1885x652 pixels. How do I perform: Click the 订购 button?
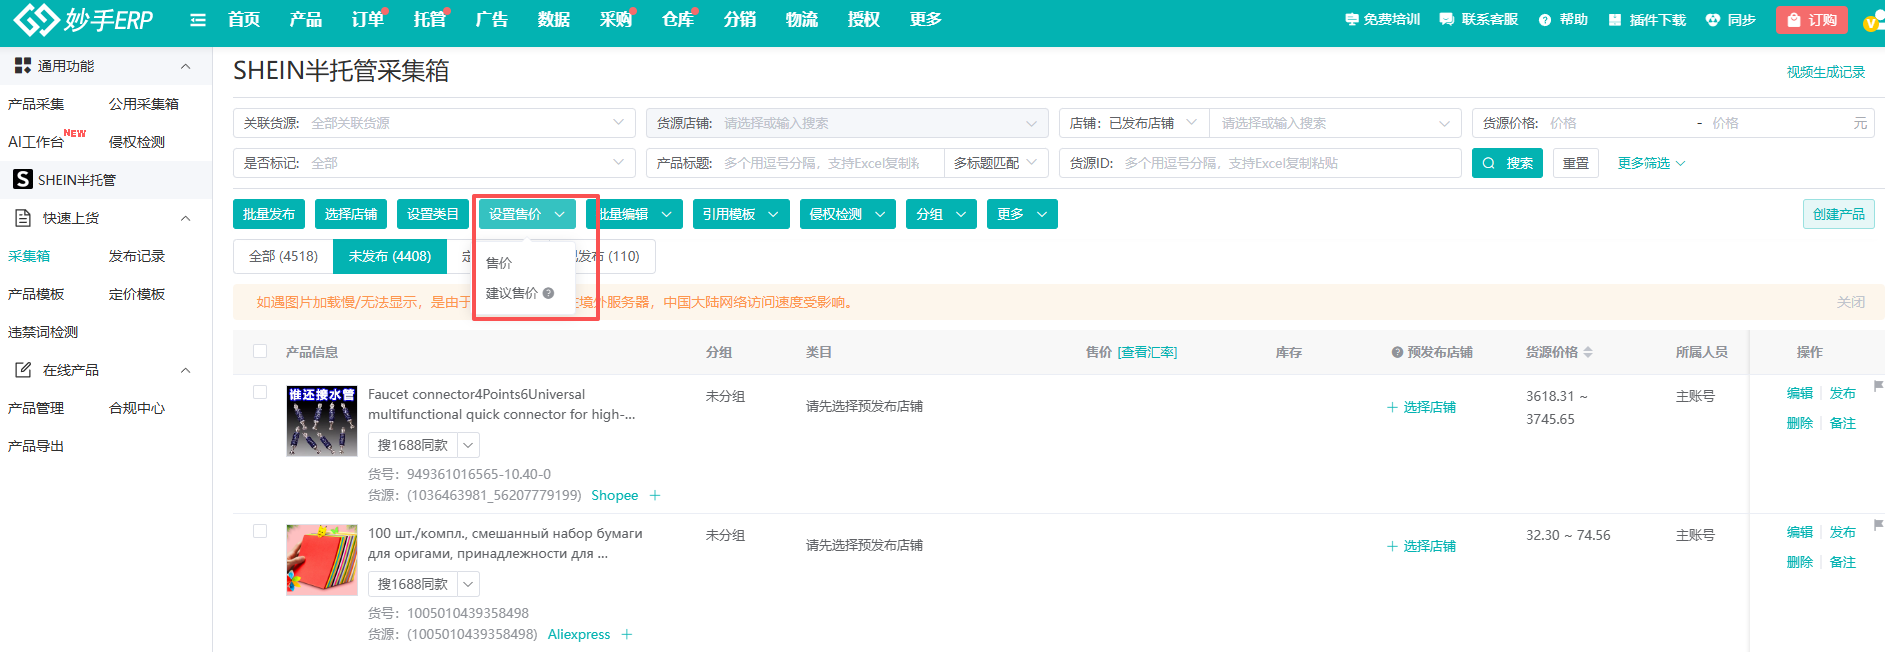tap(1811, 20)
